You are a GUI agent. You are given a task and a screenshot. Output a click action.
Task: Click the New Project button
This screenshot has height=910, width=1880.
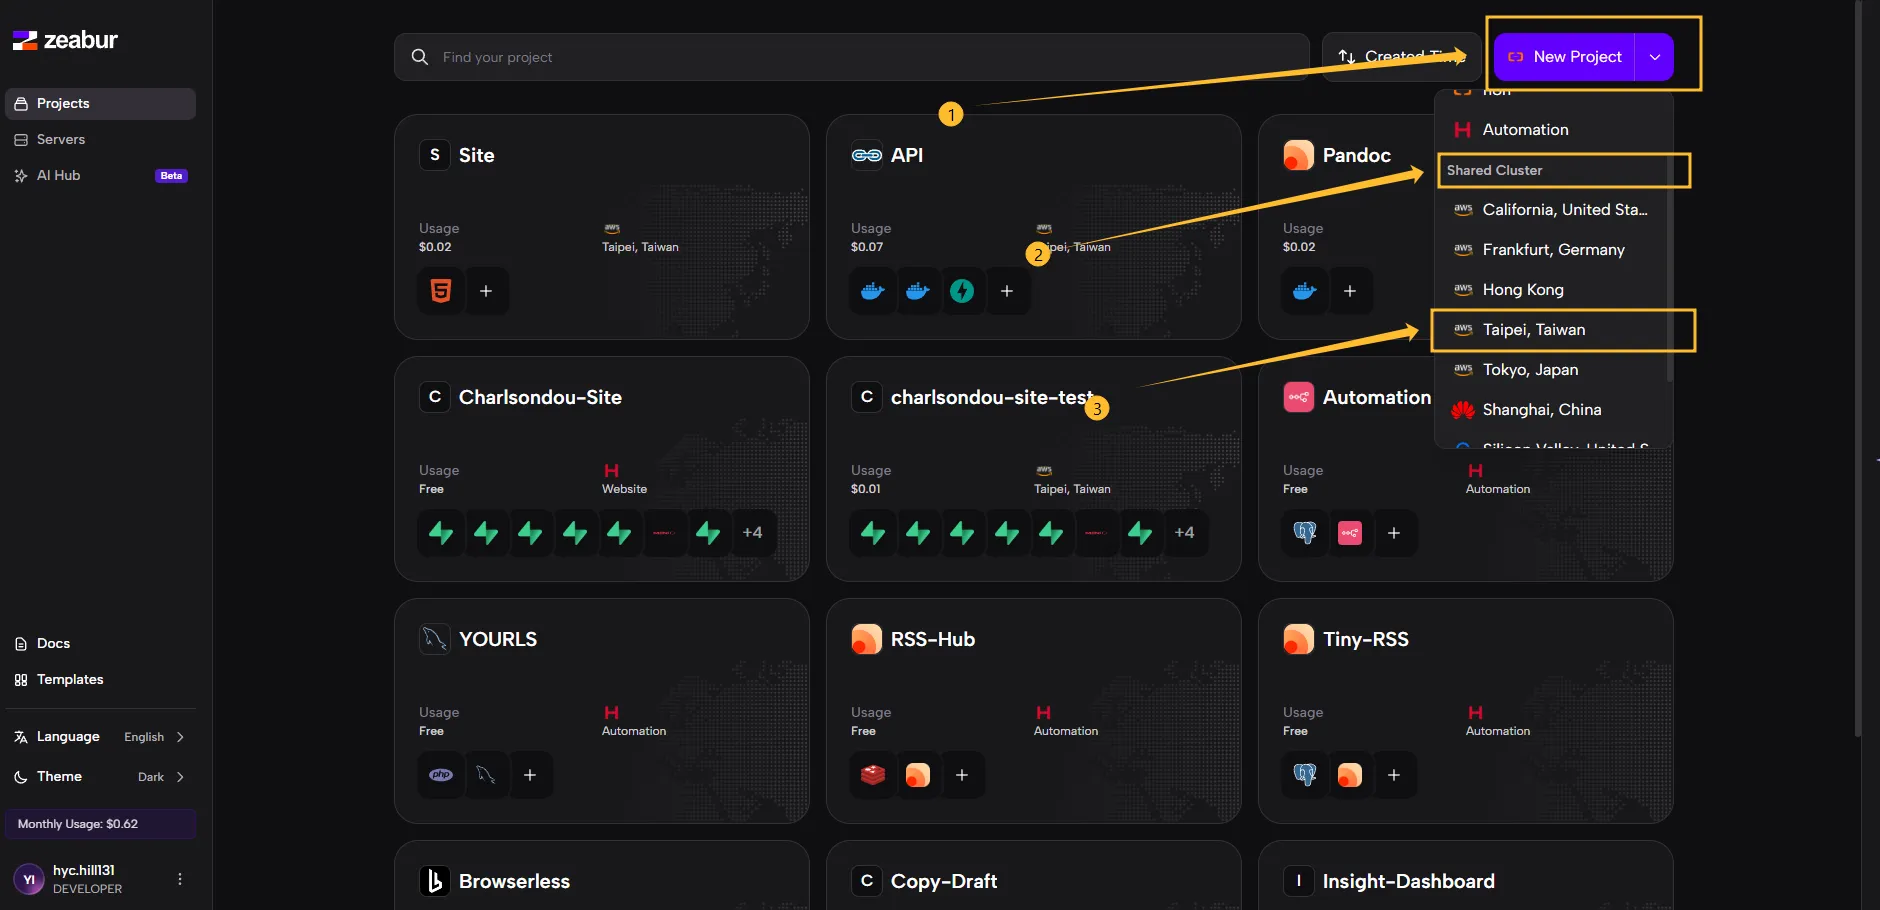pos(1566,57)
